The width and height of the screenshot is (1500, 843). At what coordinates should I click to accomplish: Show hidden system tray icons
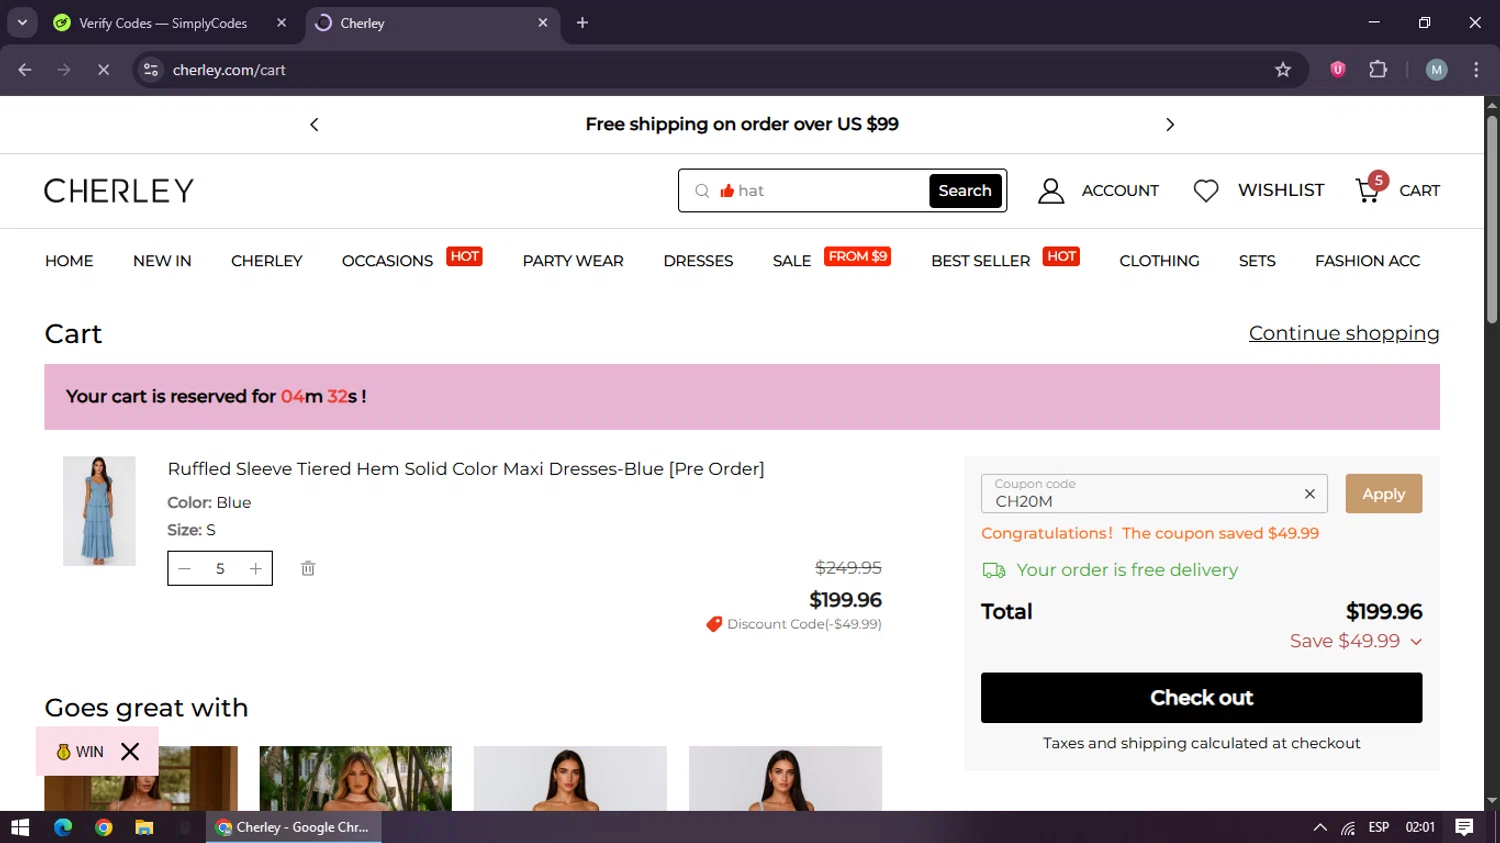tap(1320, 827)
